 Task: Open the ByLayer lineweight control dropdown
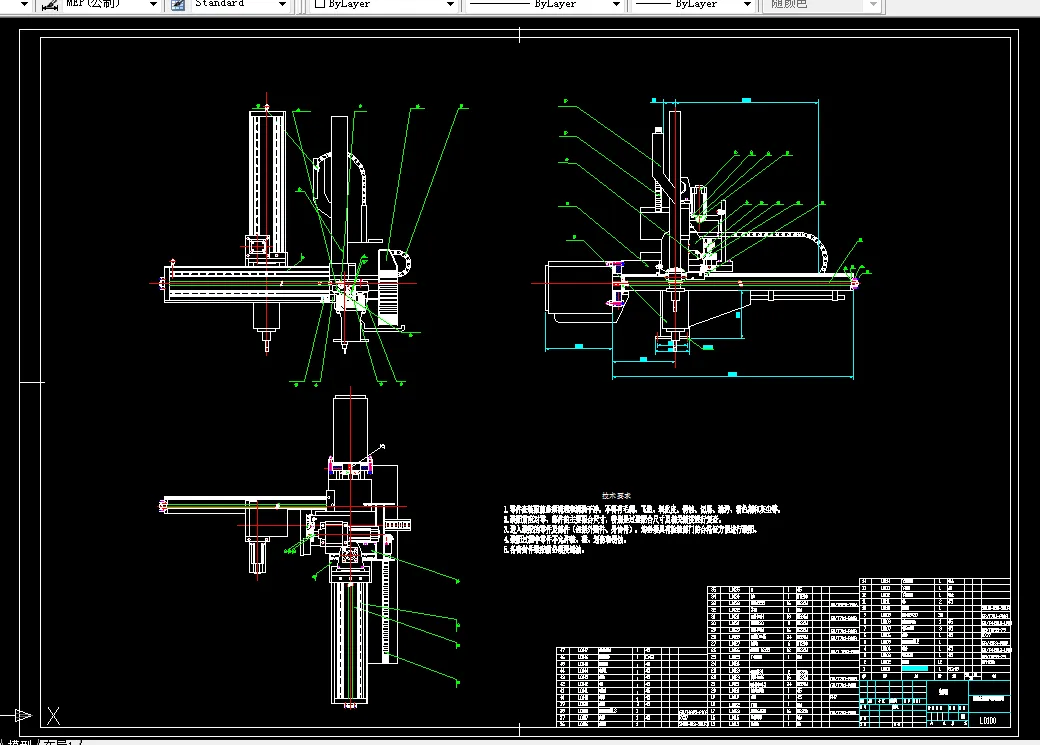pyautogui.click(x=748, y=4)
